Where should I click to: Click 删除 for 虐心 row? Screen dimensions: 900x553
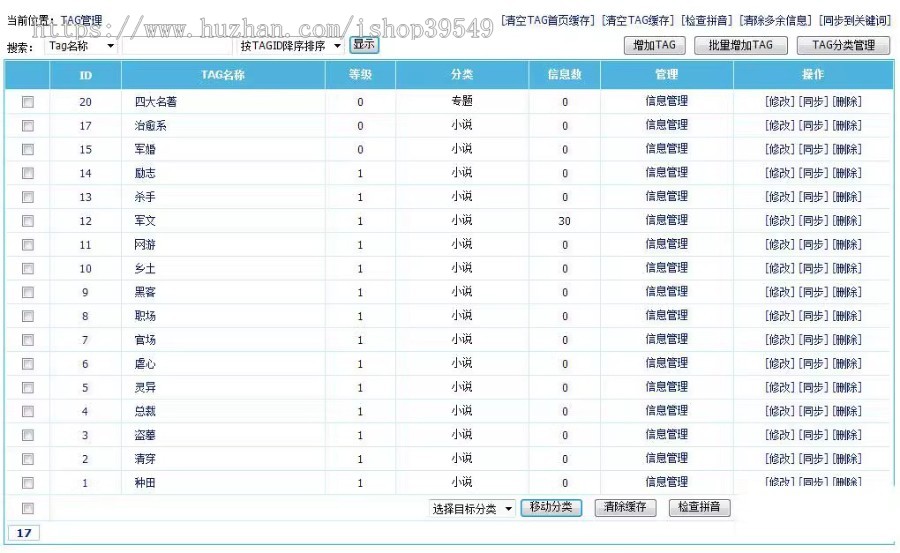847,364
